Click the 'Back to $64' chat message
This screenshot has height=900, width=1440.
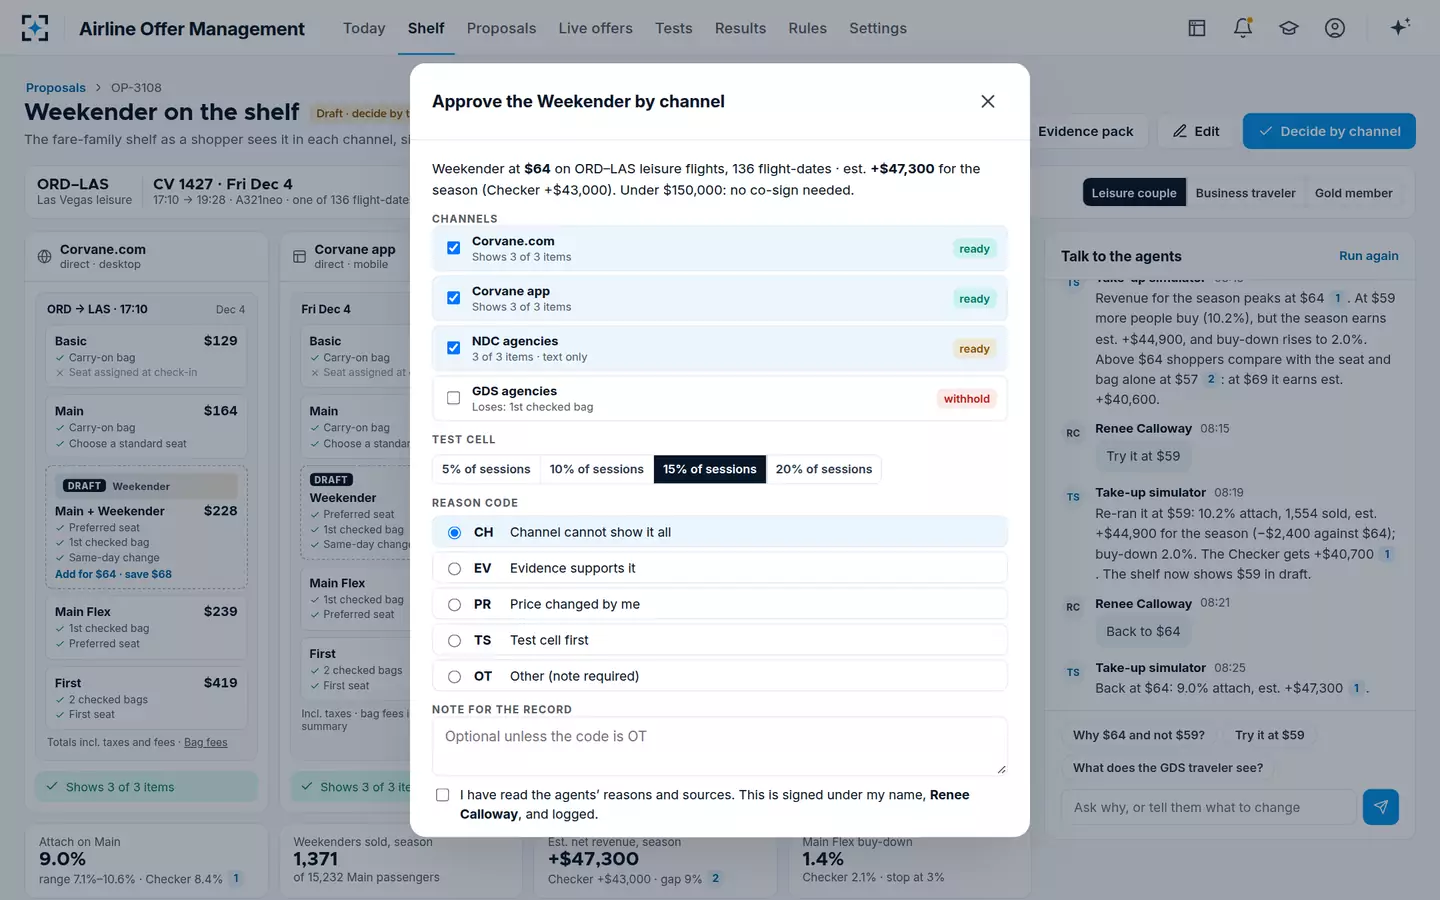1143,631
